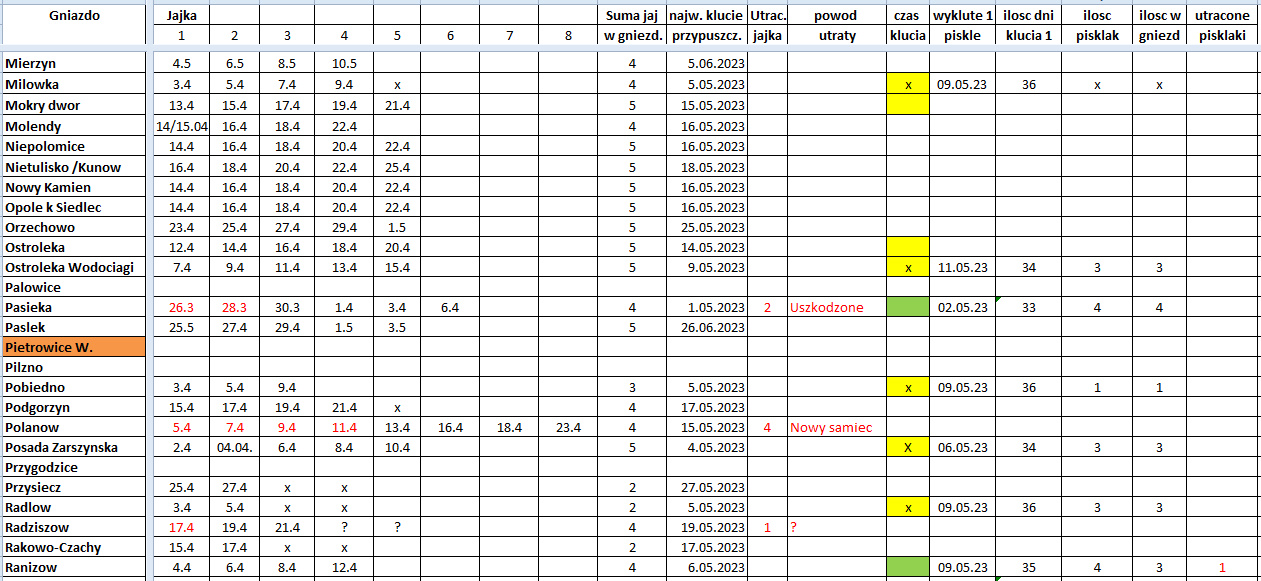
Task: Click the orange Pietrowice W. cell
Action: pos(74,347)
